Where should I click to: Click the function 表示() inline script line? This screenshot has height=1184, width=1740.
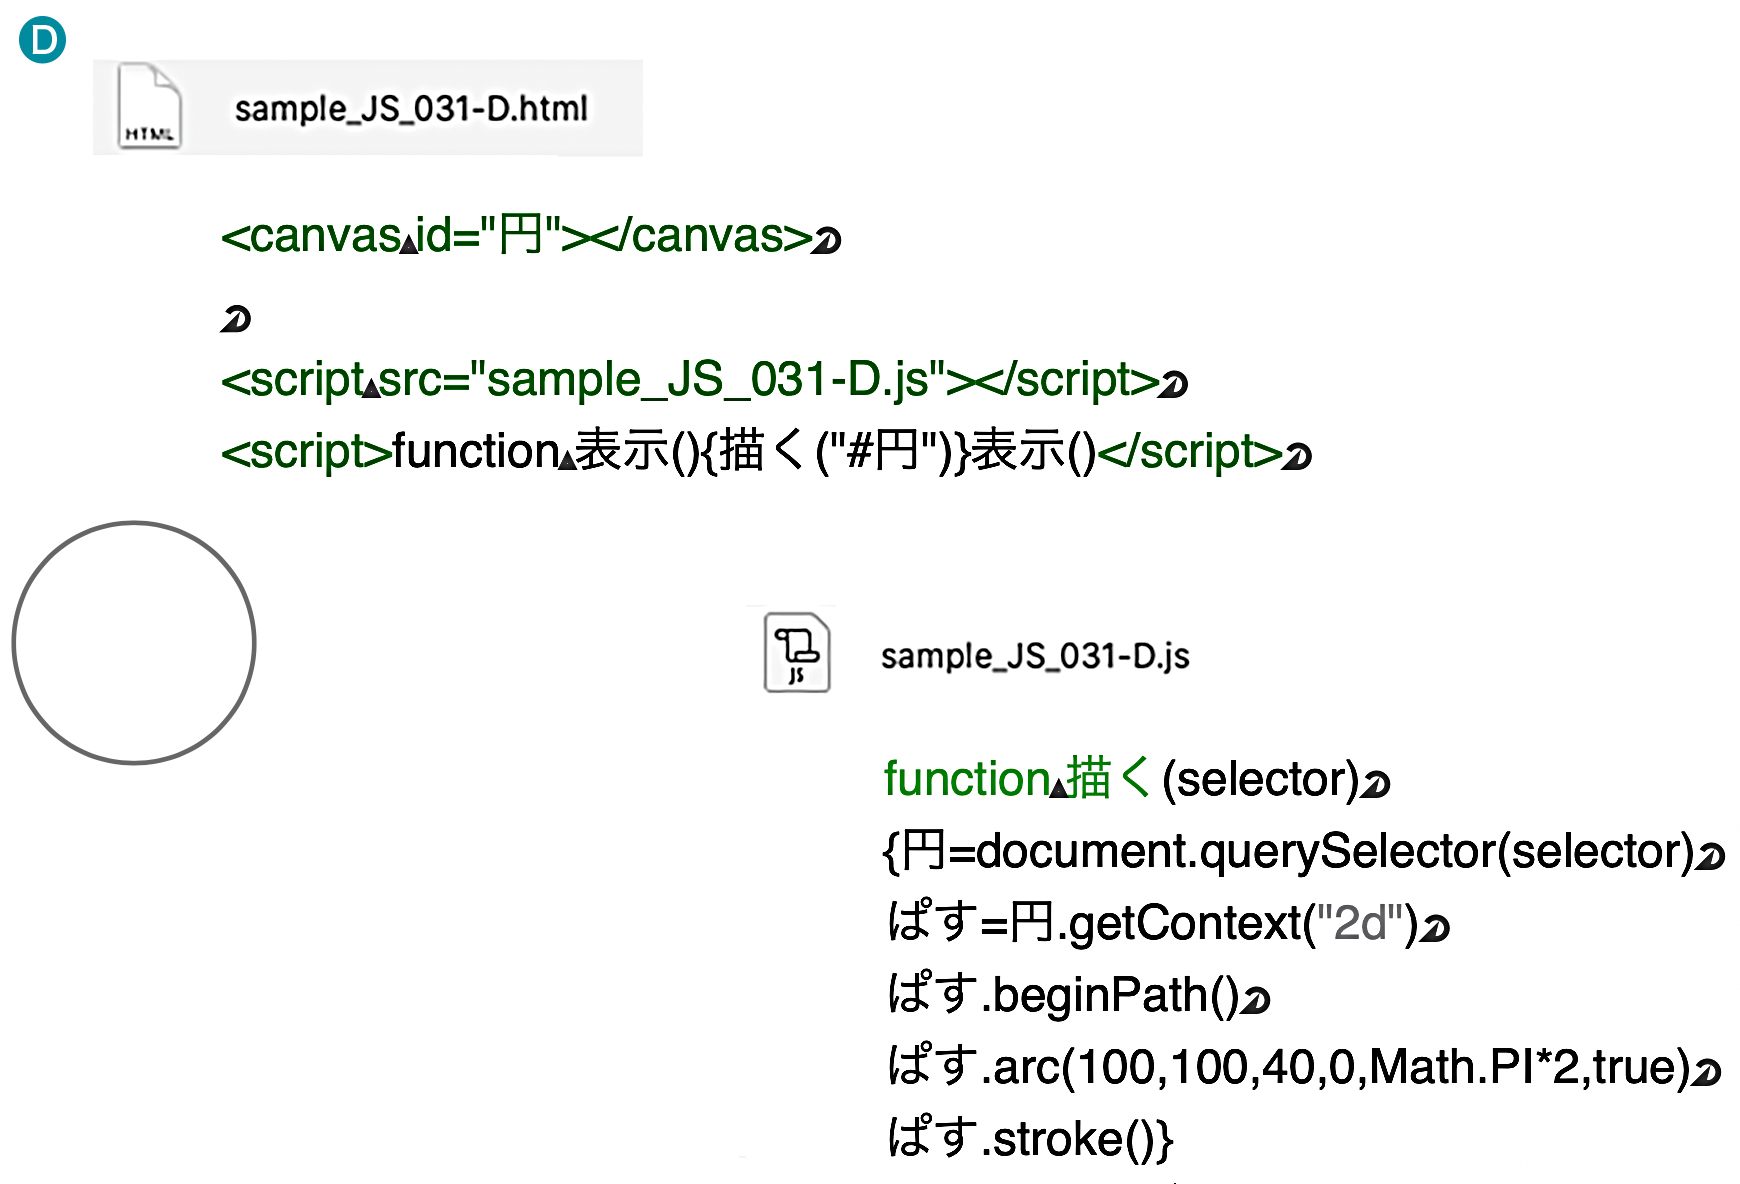point(750,452)
